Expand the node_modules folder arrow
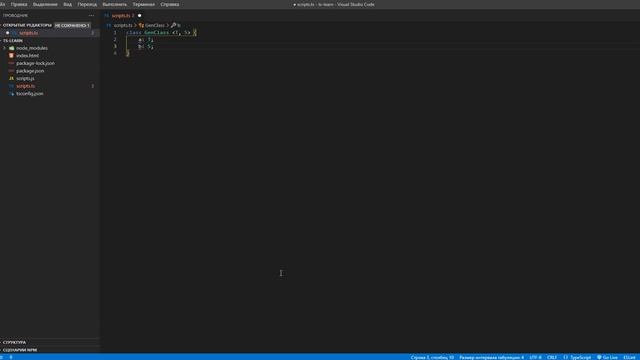 (4, 48)
